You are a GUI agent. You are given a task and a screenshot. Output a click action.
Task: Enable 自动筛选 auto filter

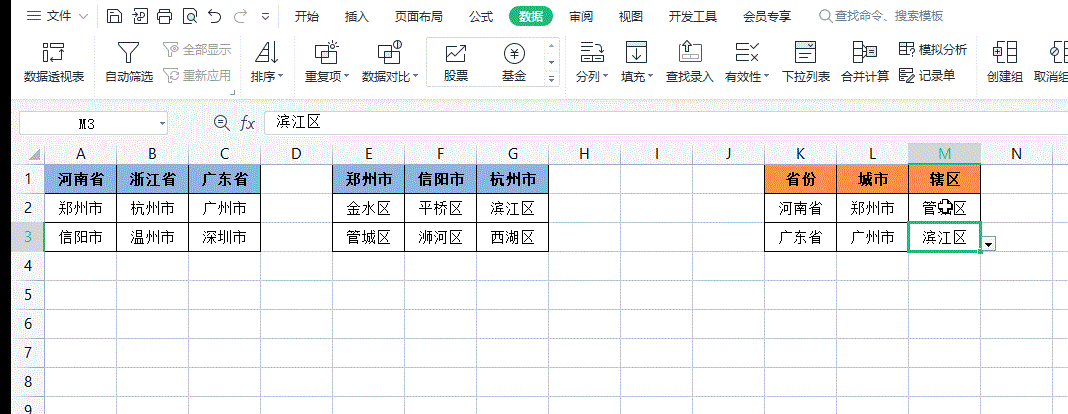128,62
